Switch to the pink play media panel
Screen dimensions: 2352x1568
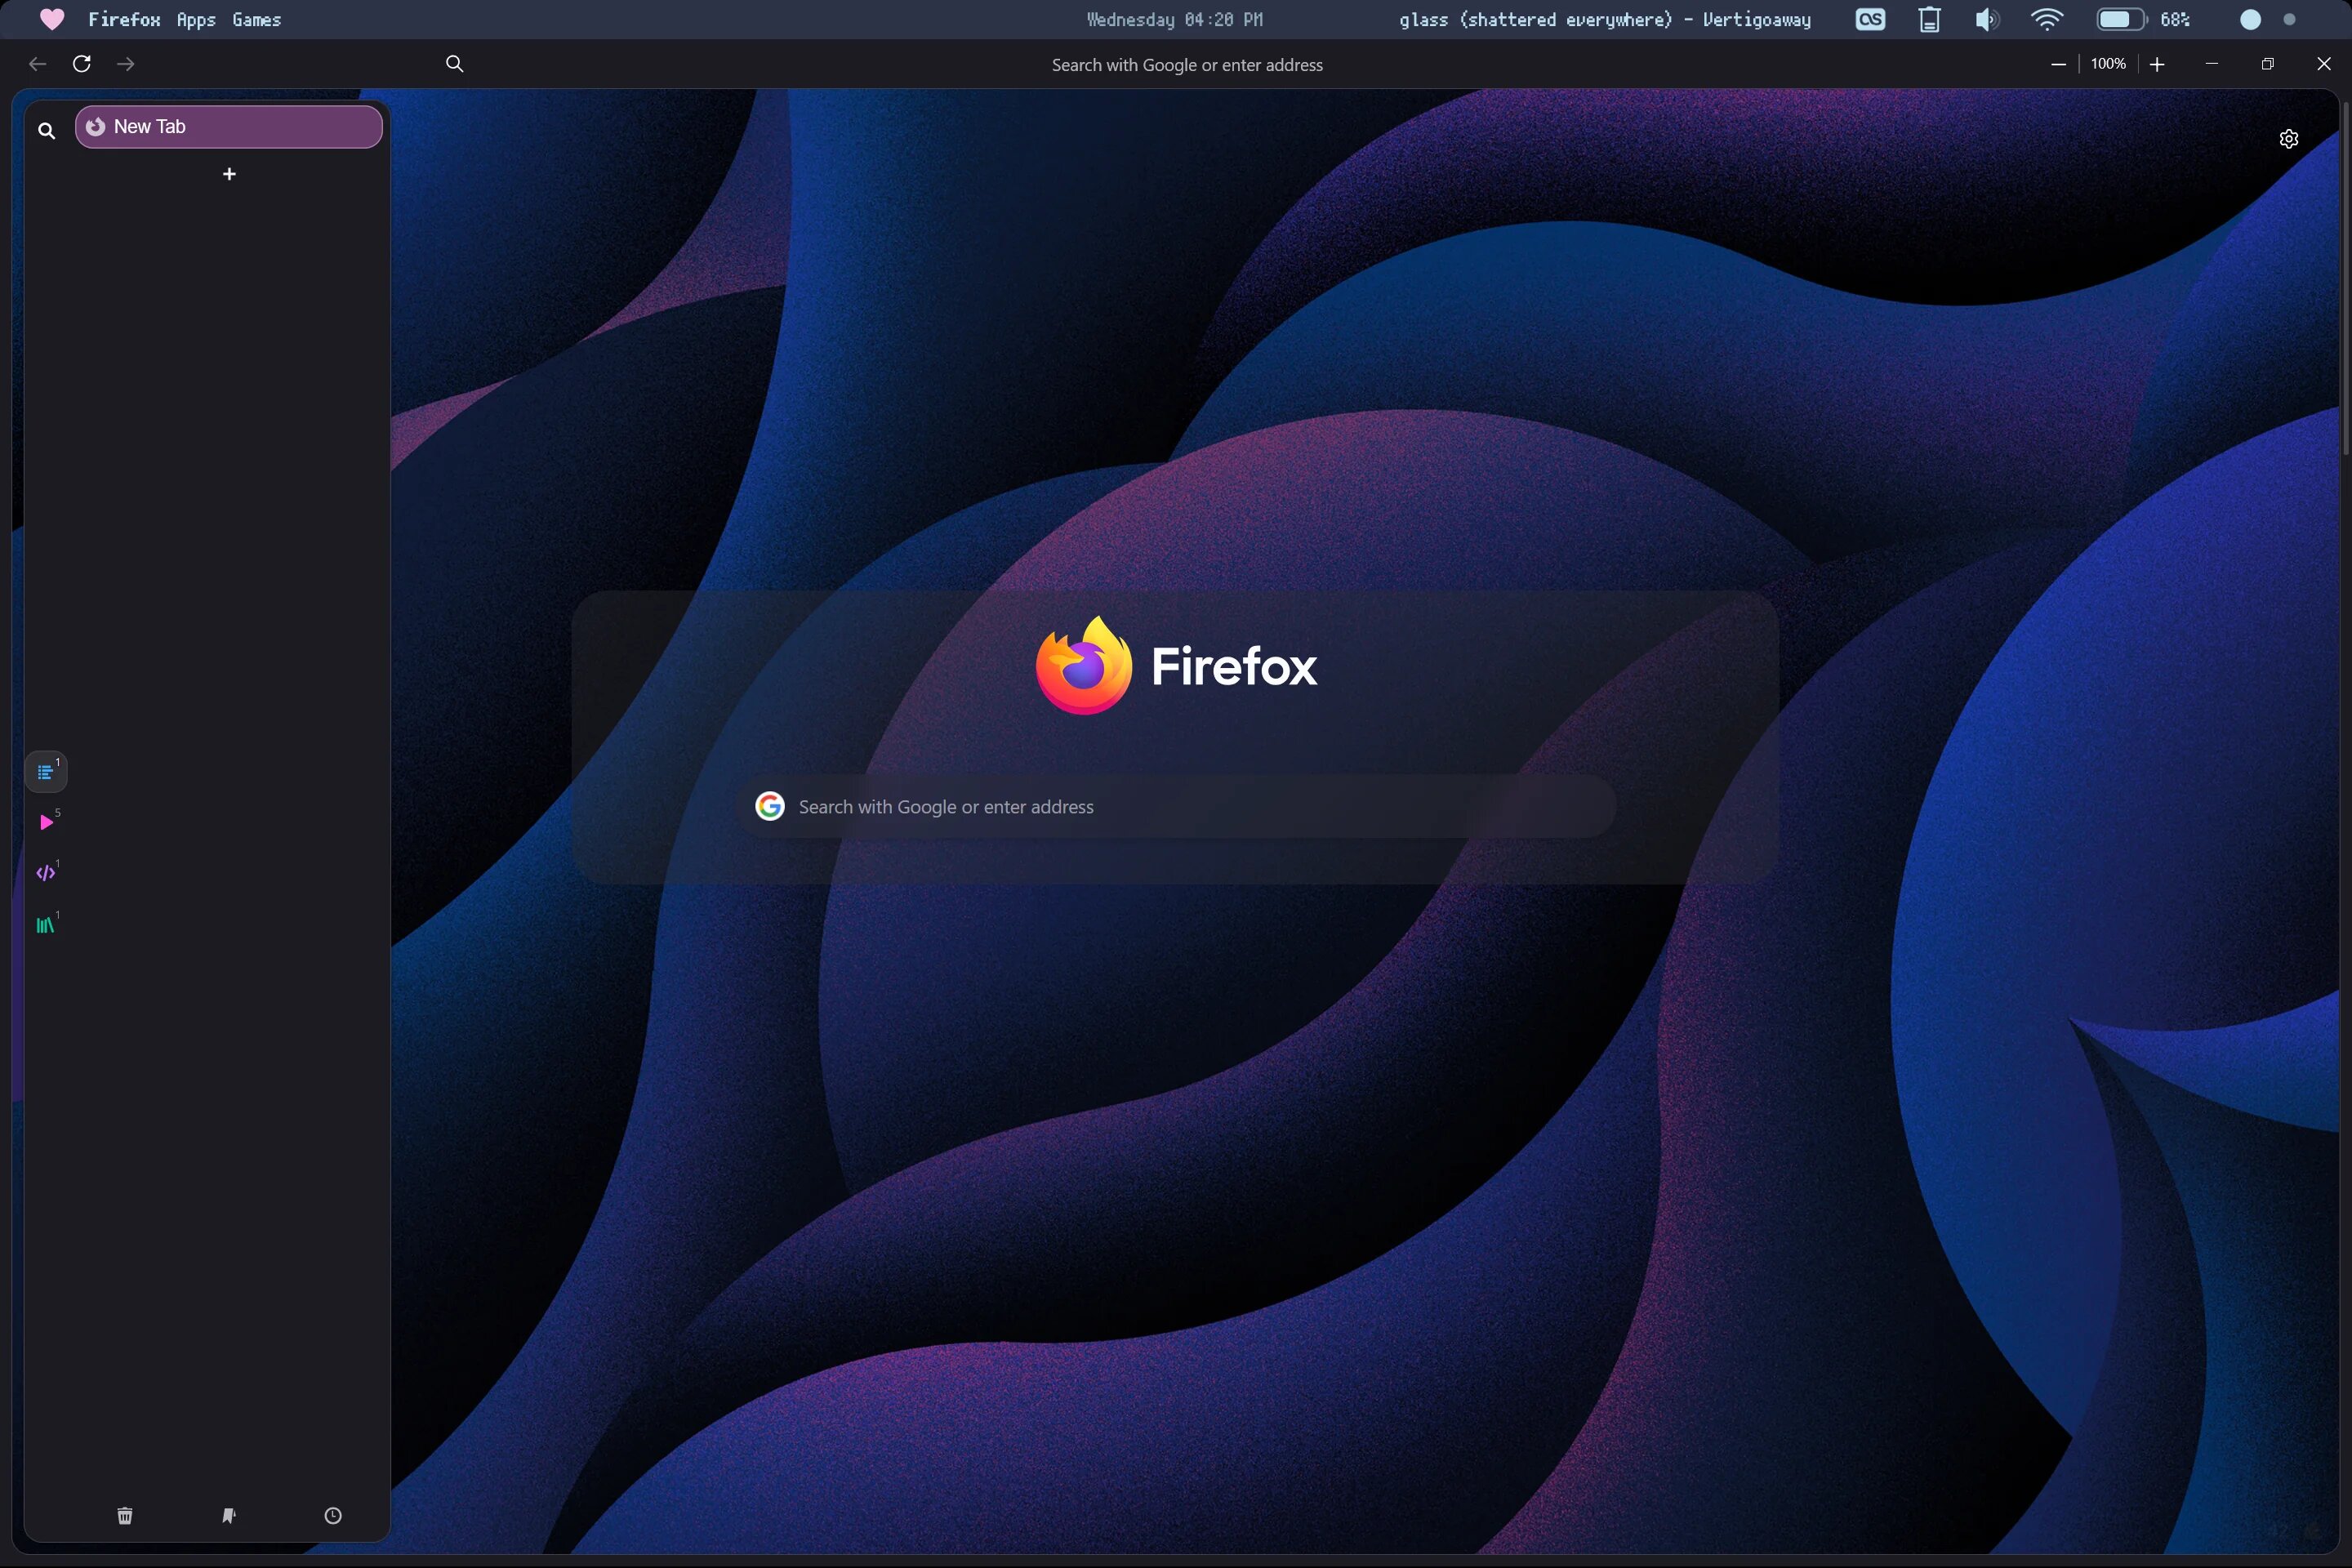tap(46, 822)
